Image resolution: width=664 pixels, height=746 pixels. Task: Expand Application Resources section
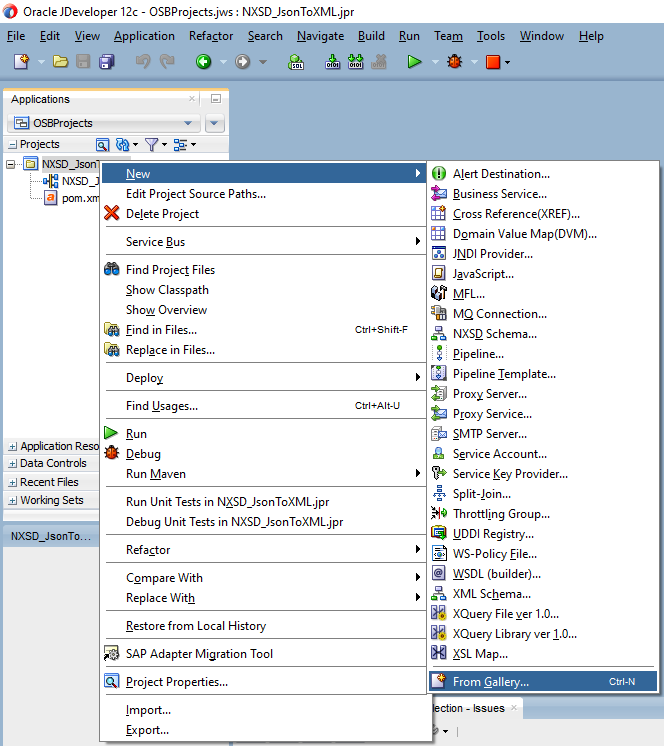pos(12,446)
